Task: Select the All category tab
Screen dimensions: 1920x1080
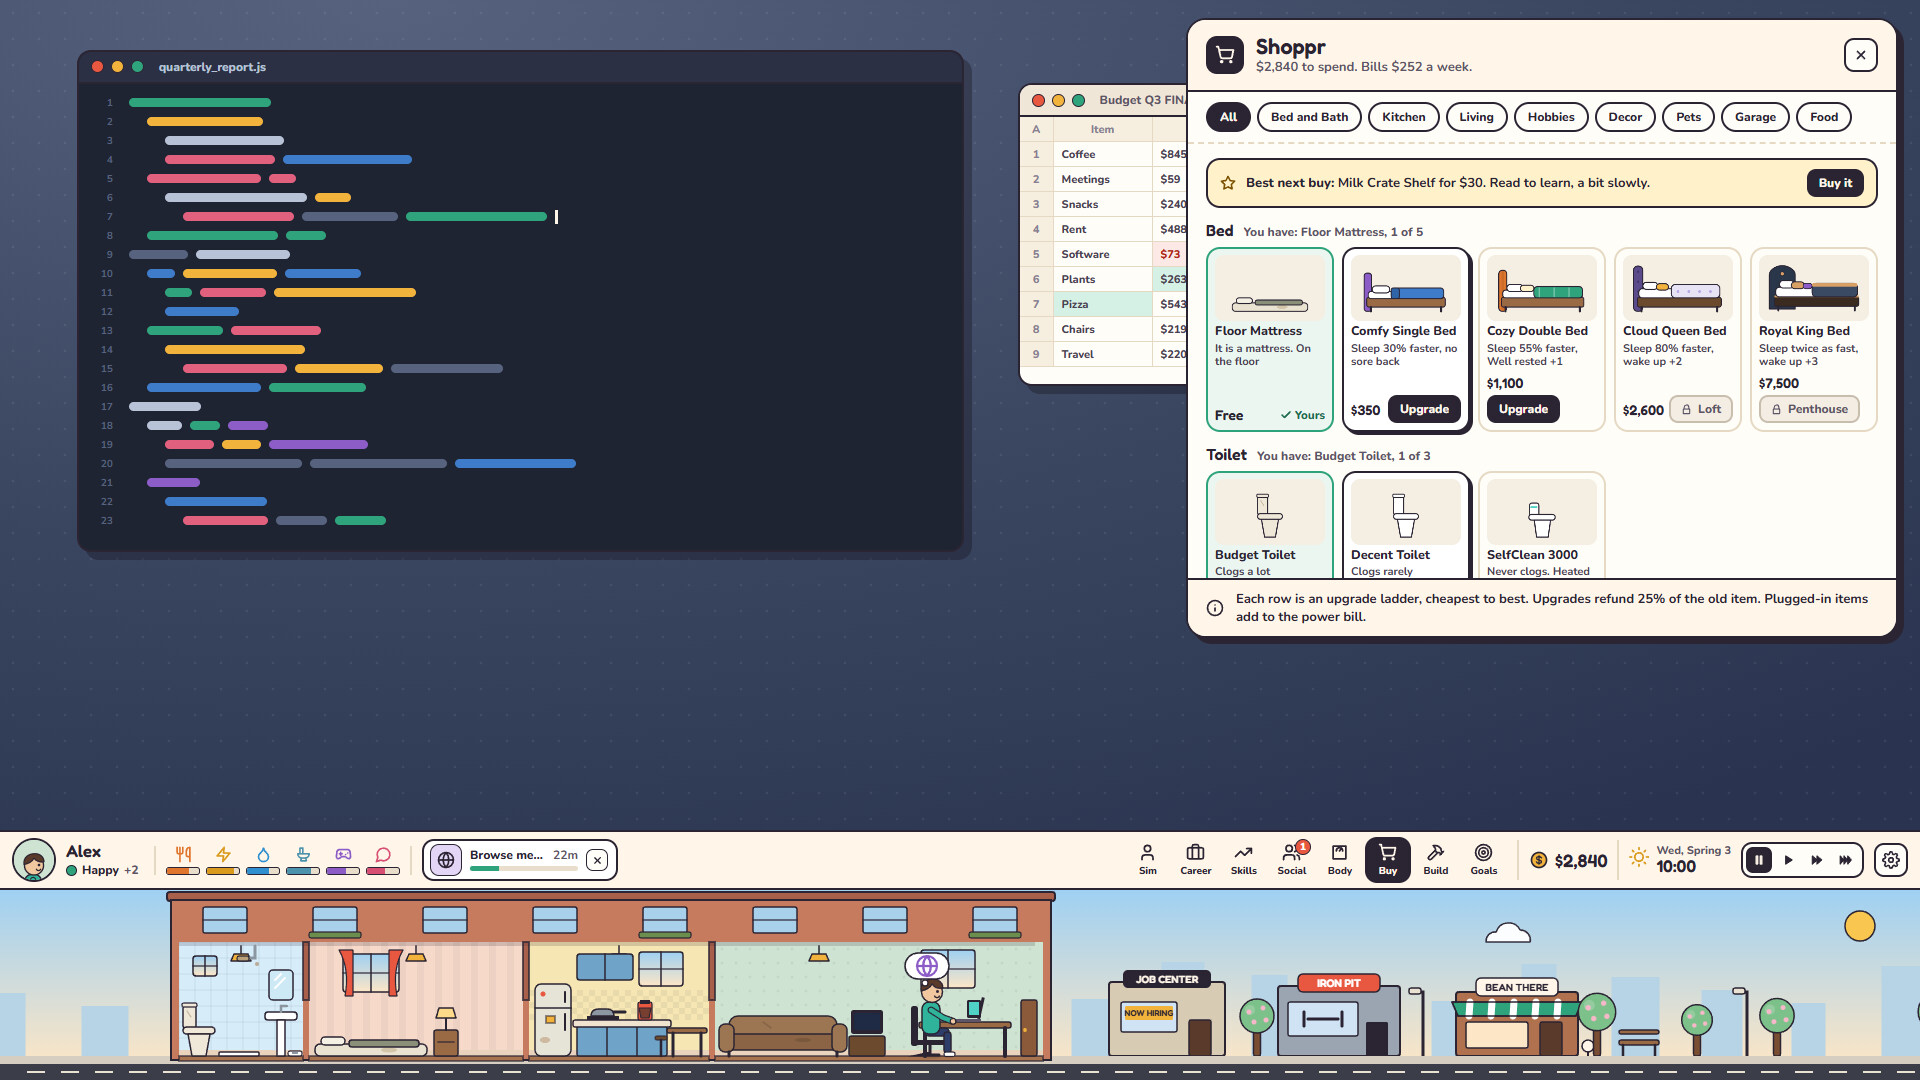Action: click(1228, 117)
